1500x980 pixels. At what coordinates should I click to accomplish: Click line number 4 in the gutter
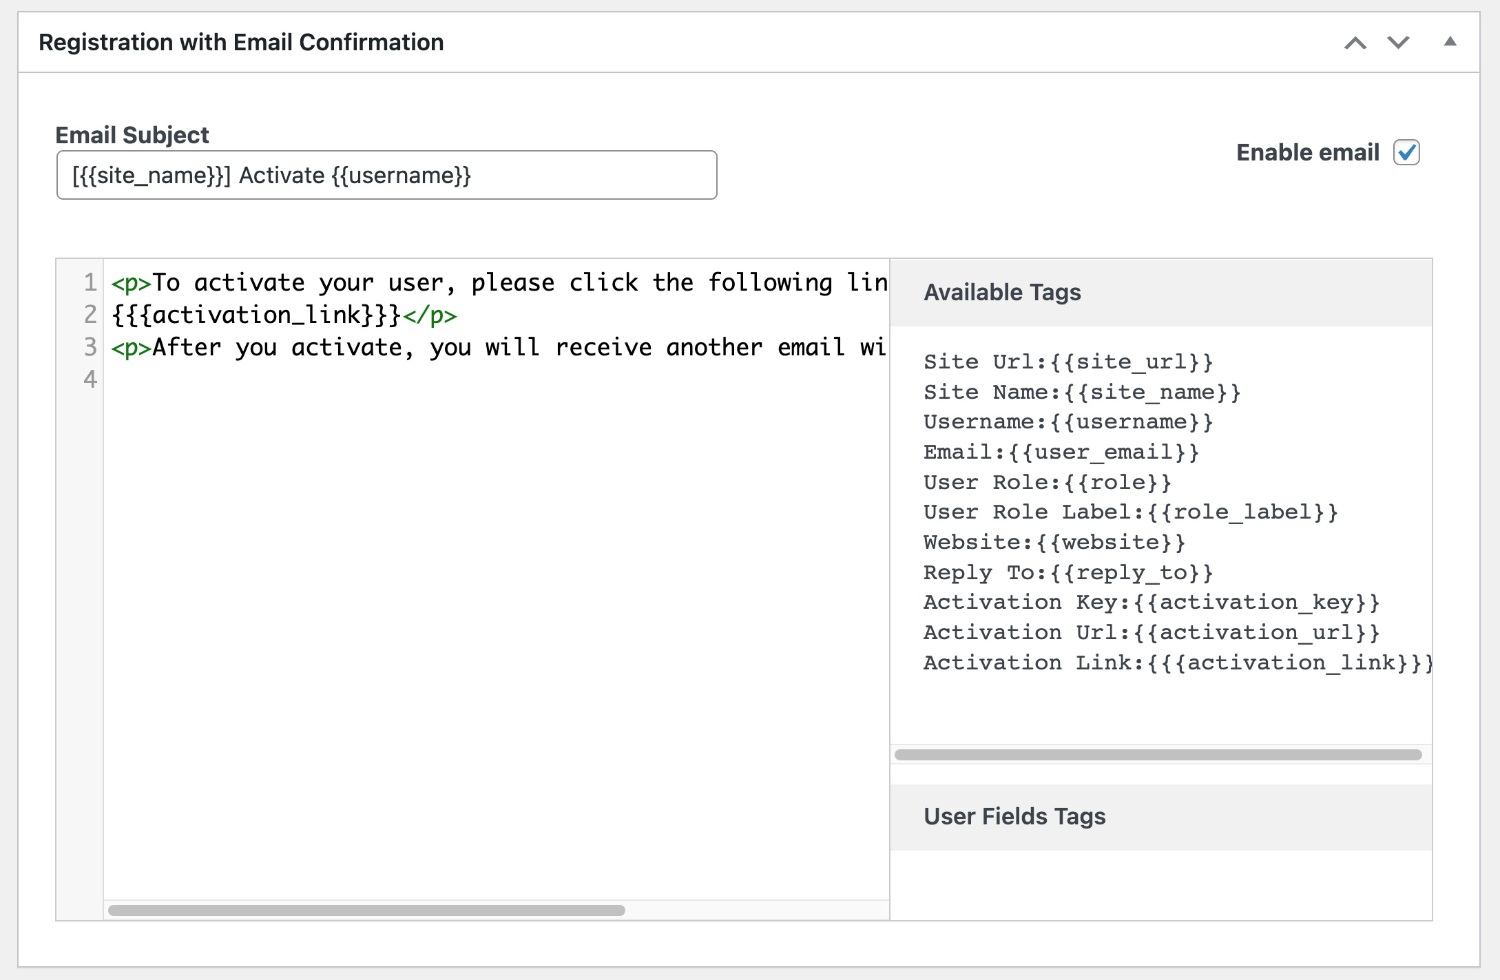click(90, 380)
